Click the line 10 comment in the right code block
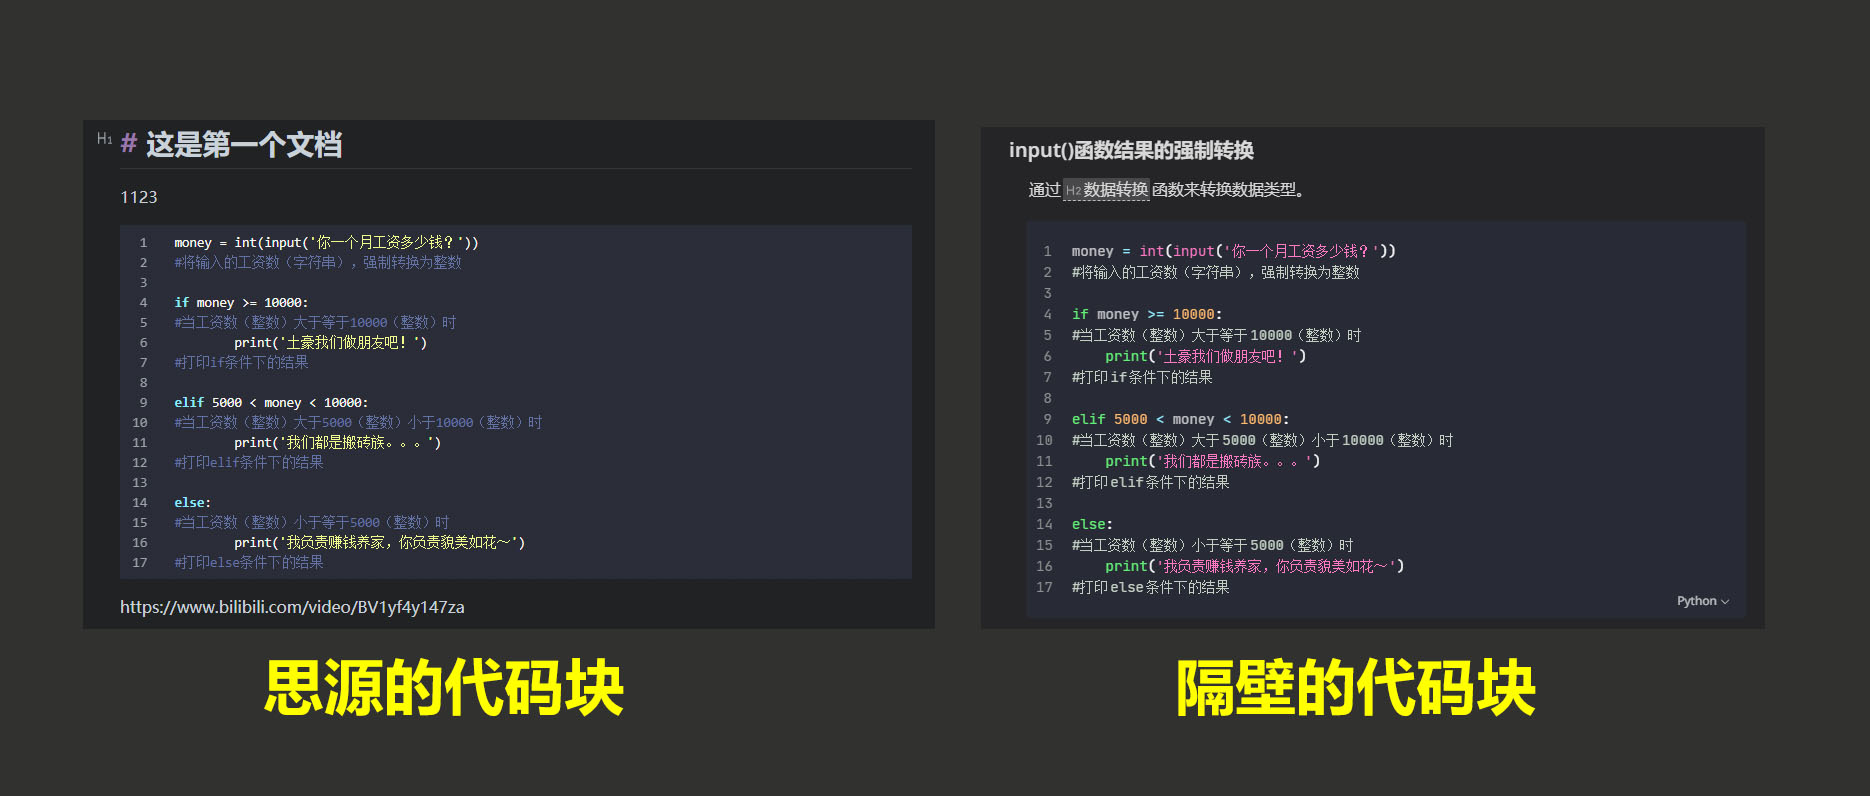The width and height of the screenshot is (1870, 796). (x=1263, y=440)
